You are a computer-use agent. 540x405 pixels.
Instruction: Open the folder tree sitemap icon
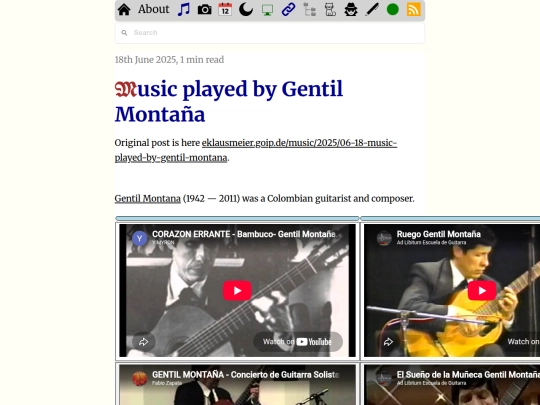click(310, 10)
